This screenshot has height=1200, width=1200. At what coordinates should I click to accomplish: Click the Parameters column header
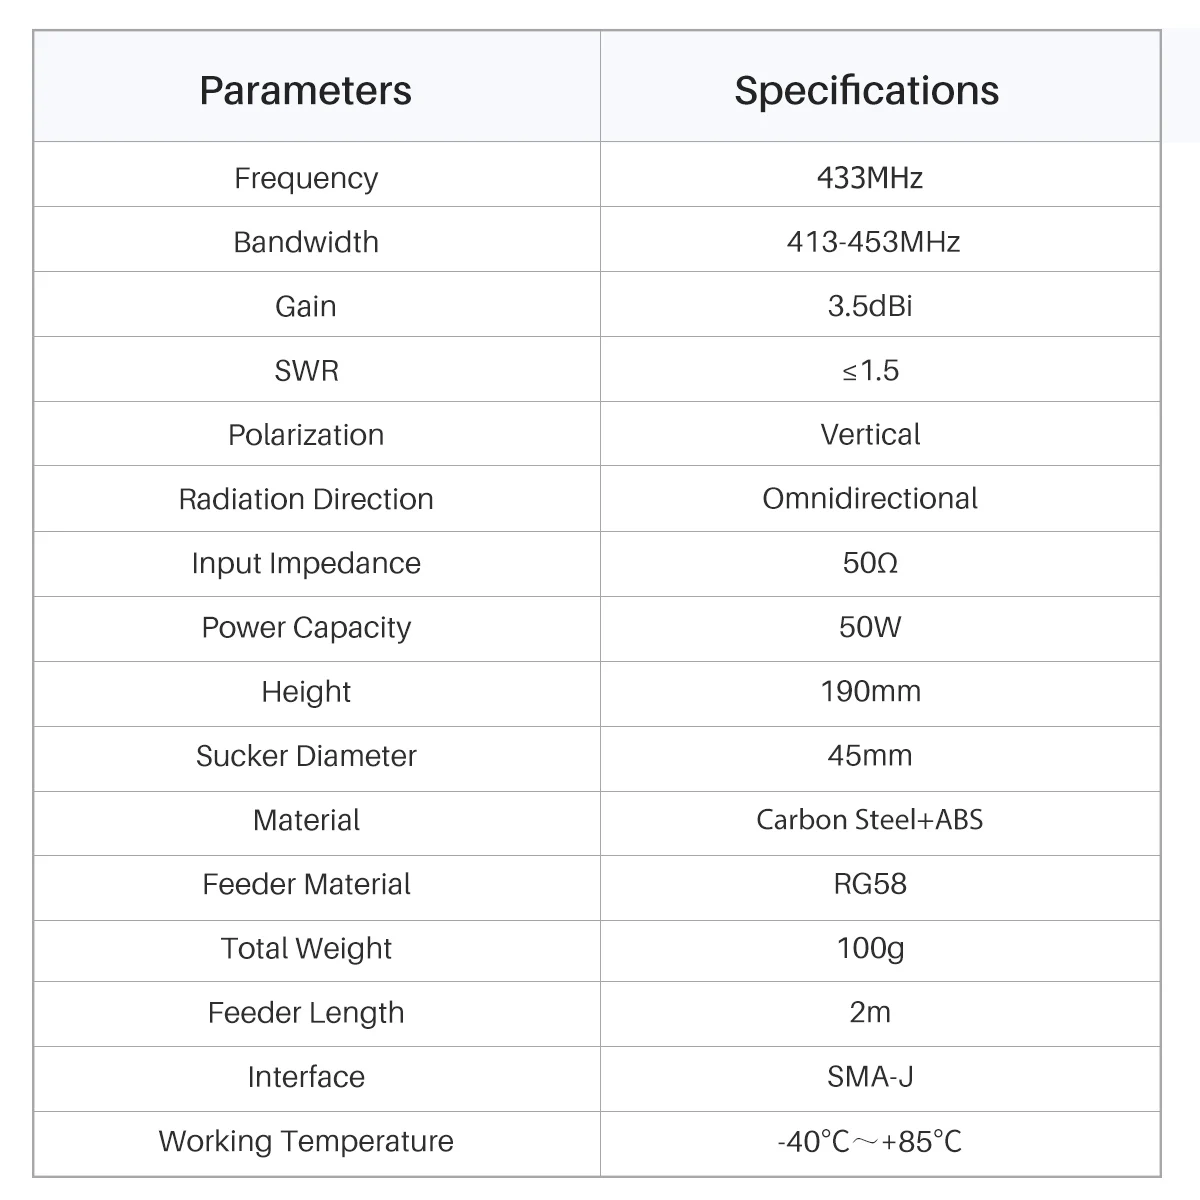tap(305, 91)
